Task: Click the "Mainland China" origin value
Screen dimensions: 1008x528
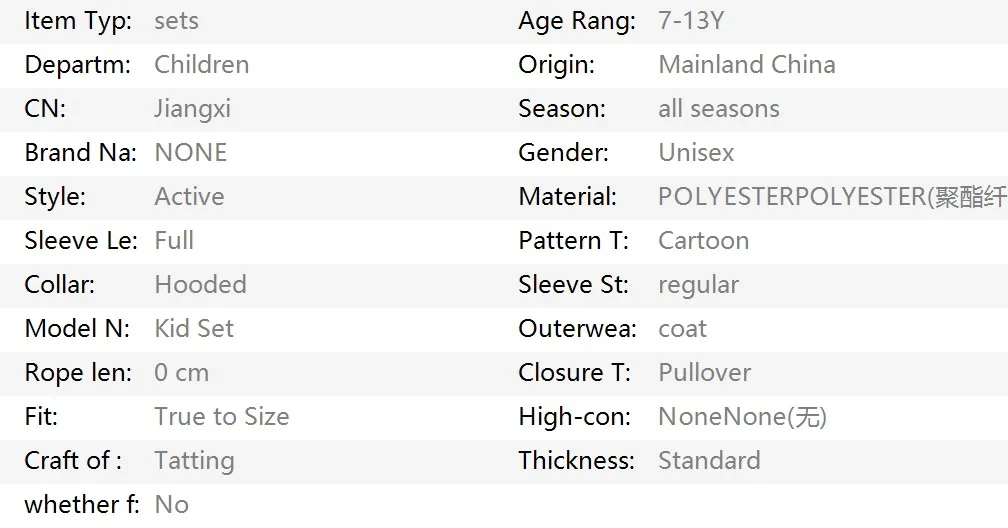Action: (x=746, y=65)
